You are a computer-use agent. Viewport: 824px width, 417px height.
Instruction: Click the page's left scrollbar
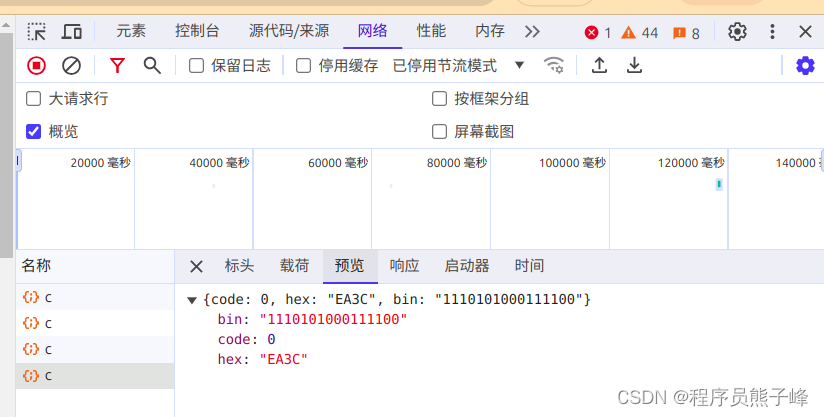[6, 147]
